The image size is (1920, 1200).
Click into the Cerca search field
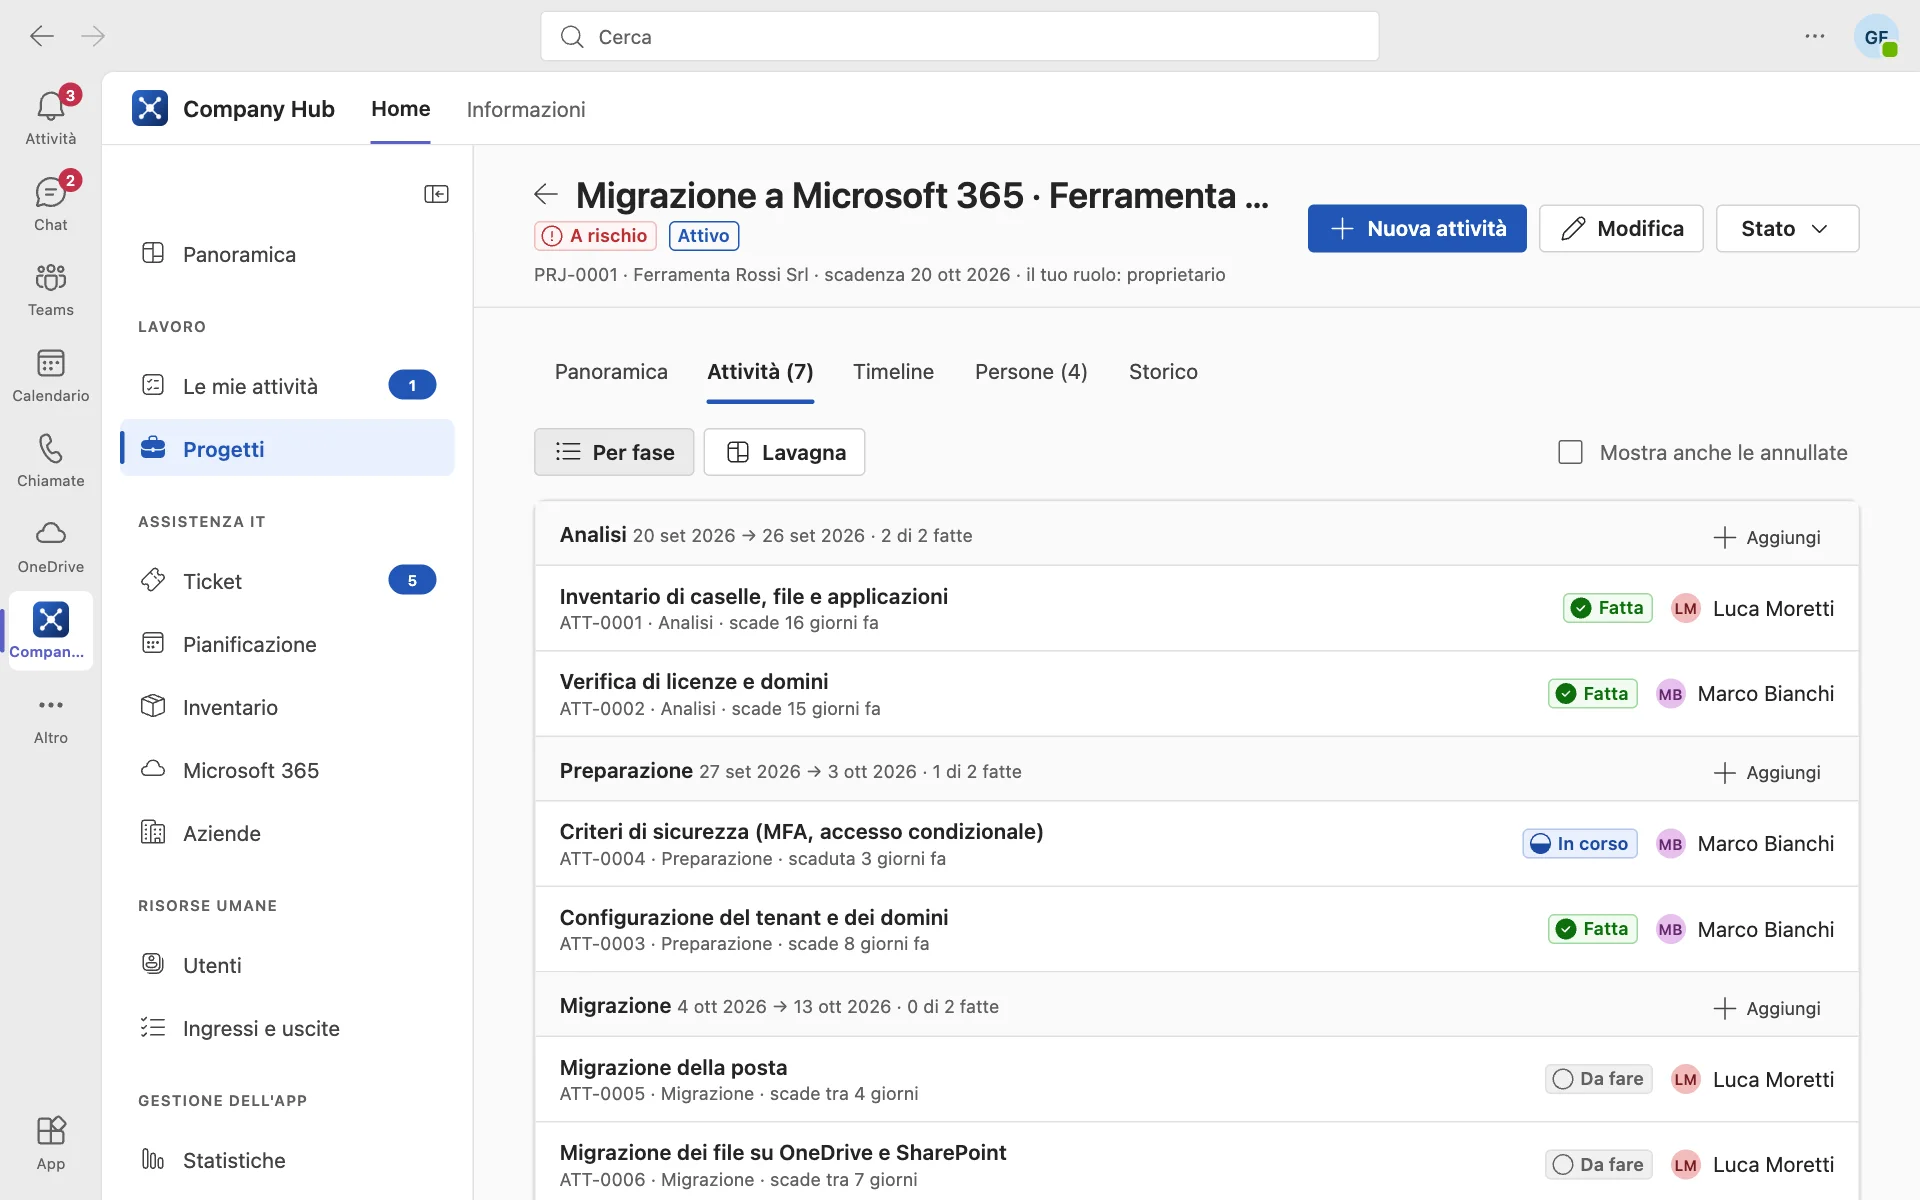click(960, 37)
